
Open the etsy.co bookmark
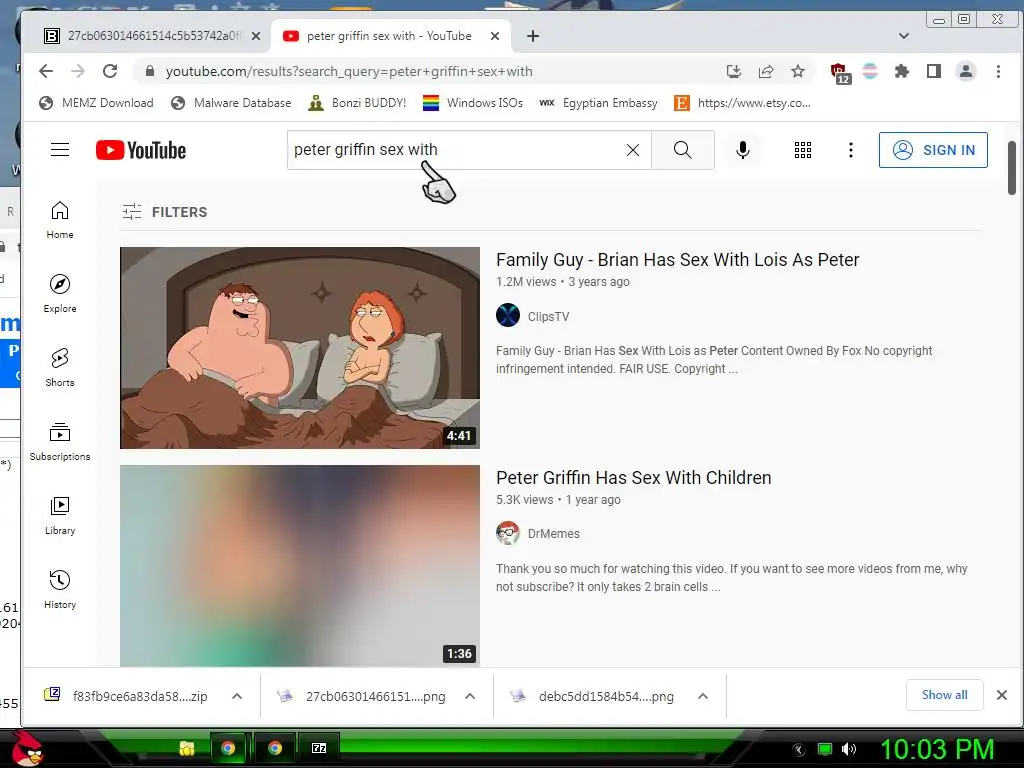click(743, 103)
